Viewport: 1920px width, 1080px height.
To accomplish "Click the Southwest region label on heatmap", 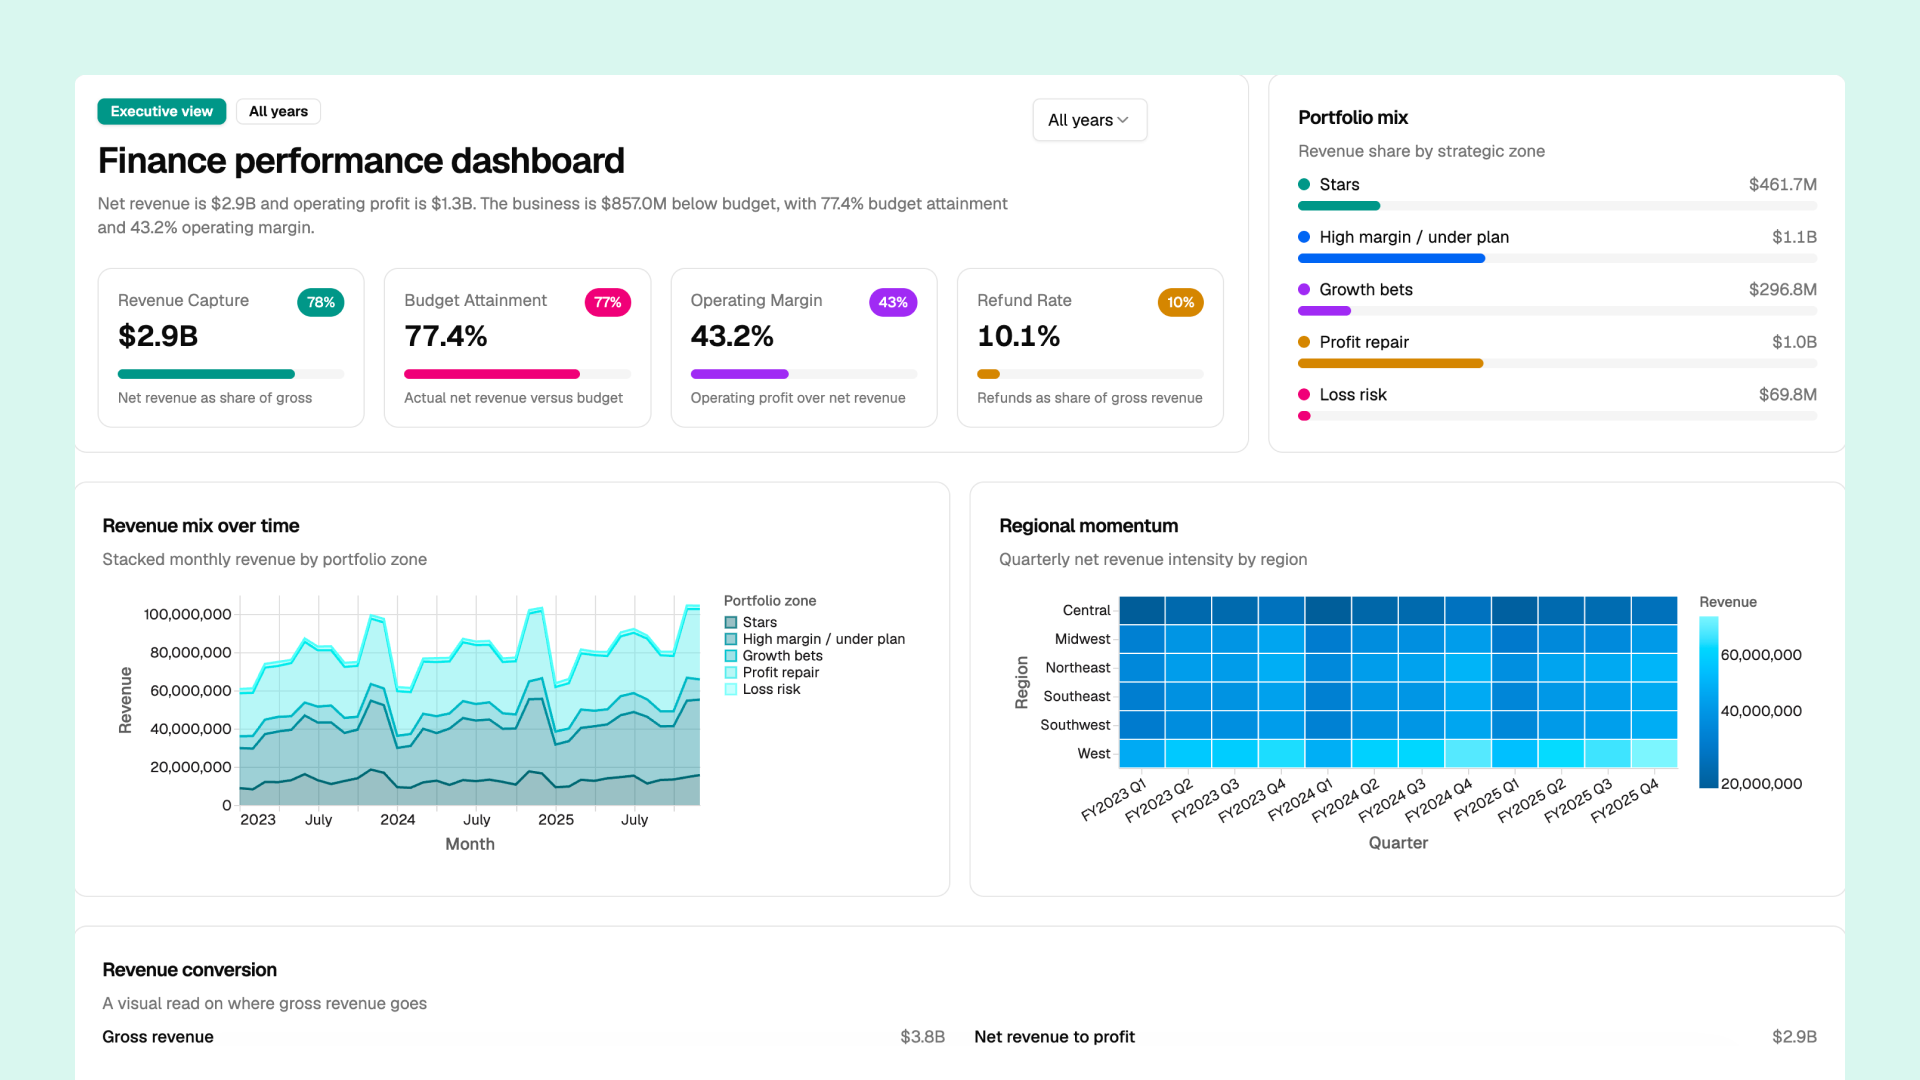I will pos(1075,725).
